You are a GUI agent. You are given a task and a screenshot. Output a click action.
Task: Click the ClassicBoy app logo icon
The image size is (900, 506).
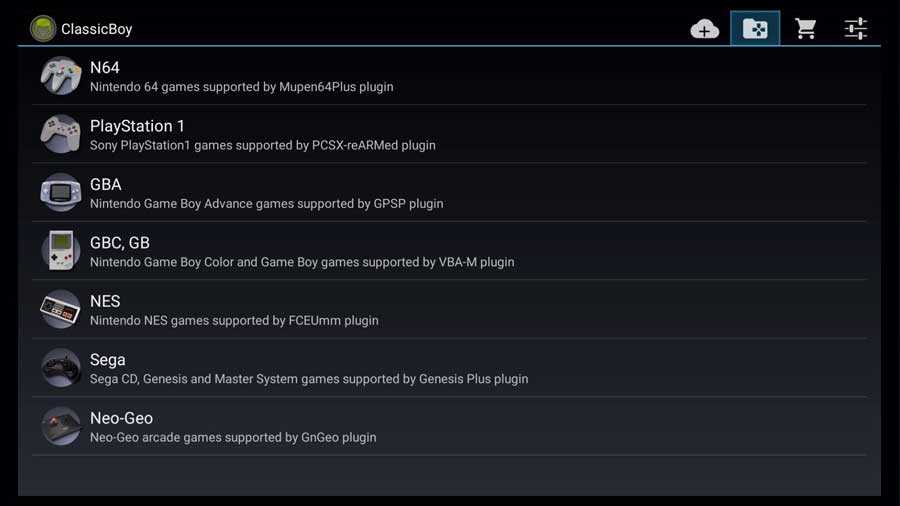[43, 28]
